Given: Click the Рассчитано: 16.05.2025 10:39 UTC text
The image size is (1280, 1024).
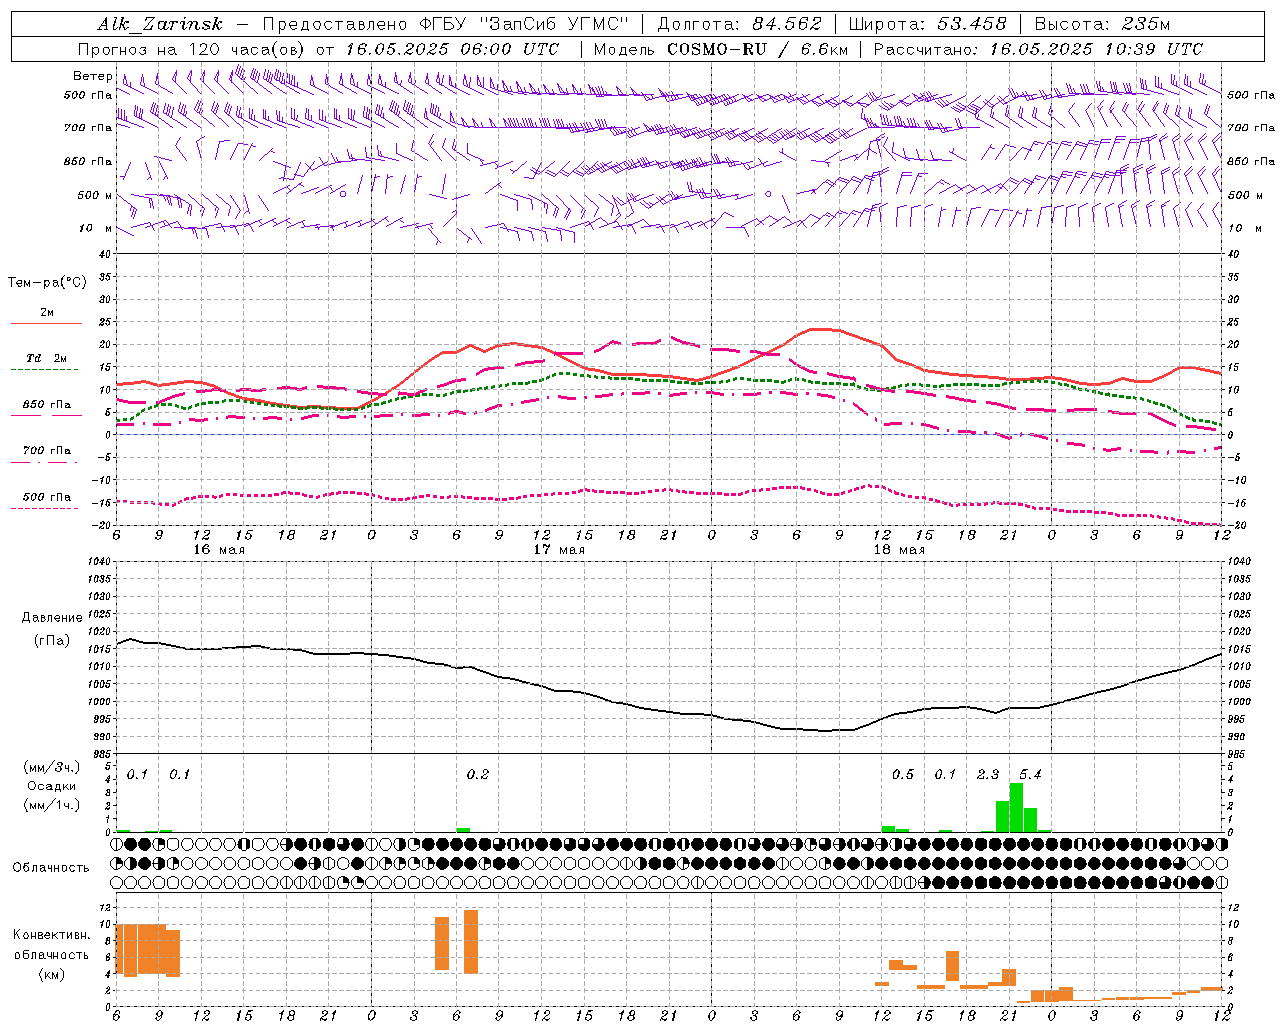Looking at the screenshot, I should coord(1038,49).
